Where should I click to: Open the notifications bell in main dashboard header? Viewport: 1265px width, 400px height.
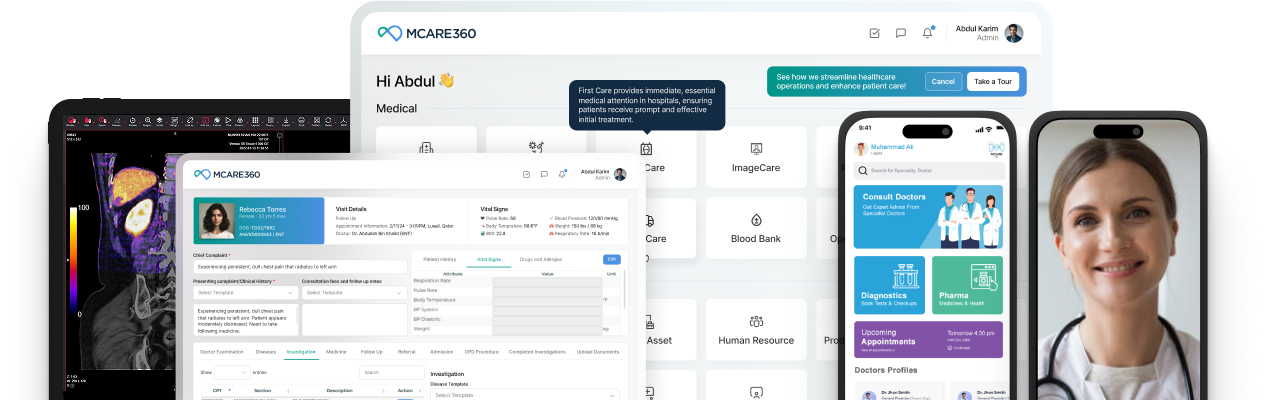pyautogui.click(x=927, y=33)
